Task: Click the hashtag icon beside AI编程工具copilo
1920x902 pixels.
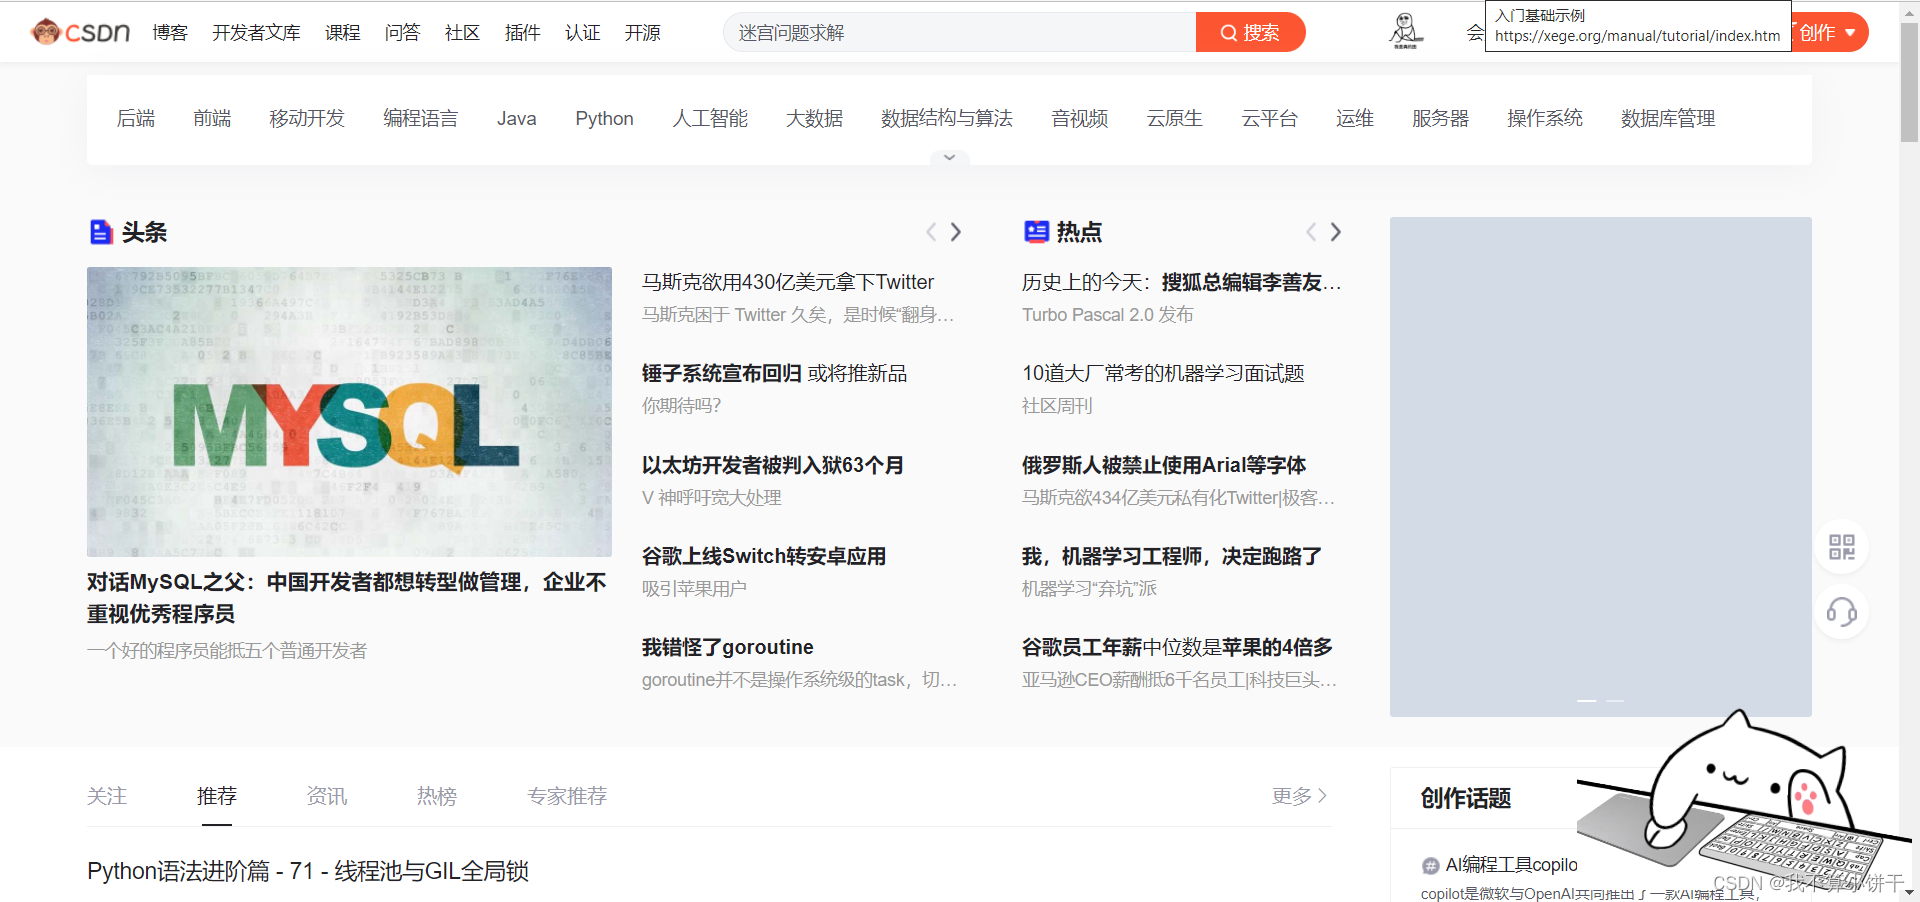Action: point(1430,866)
